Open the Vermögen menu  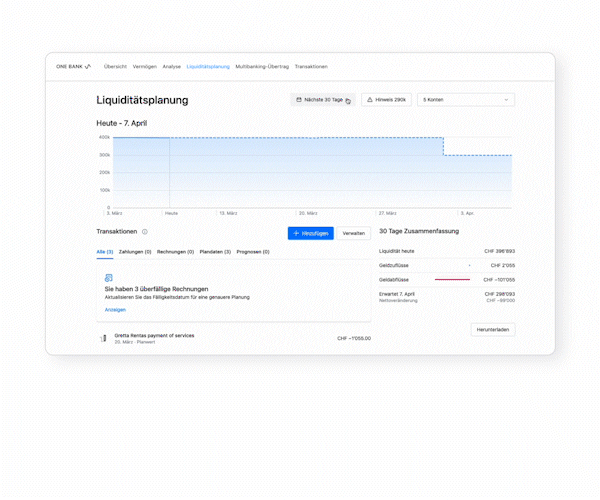tap(145, 67)
